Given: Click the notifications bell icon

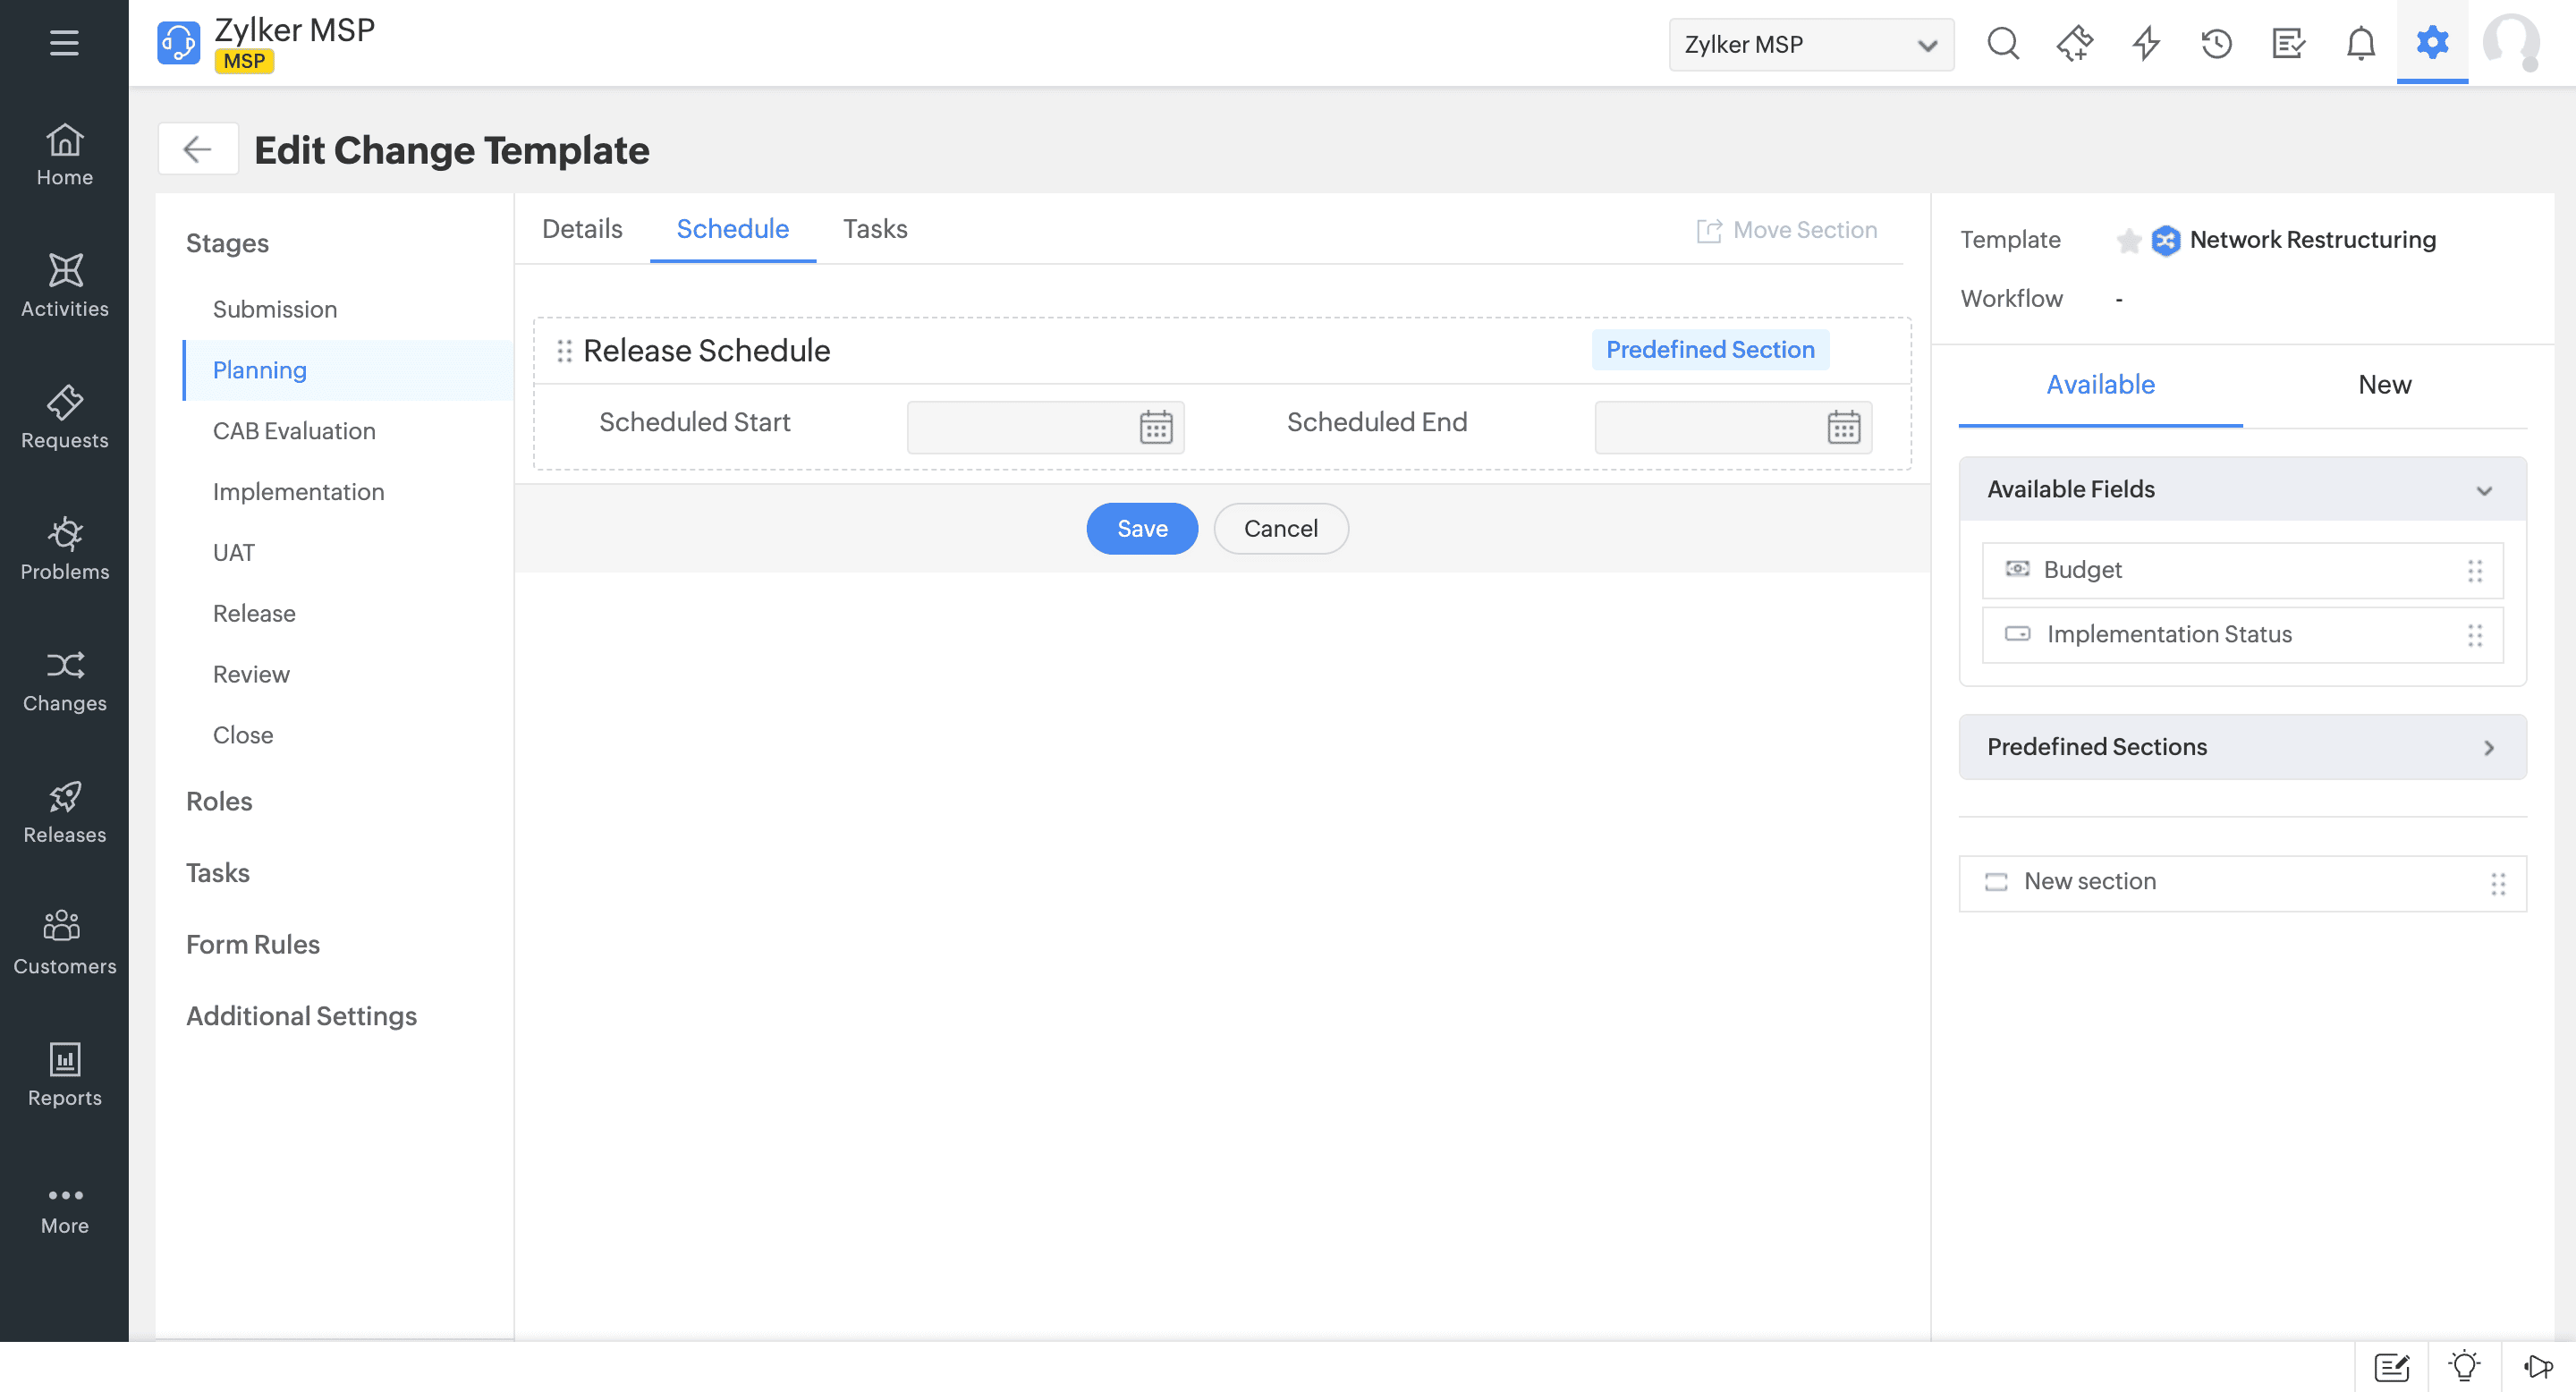Looking at the screenshot, I should click(2360, 43).
